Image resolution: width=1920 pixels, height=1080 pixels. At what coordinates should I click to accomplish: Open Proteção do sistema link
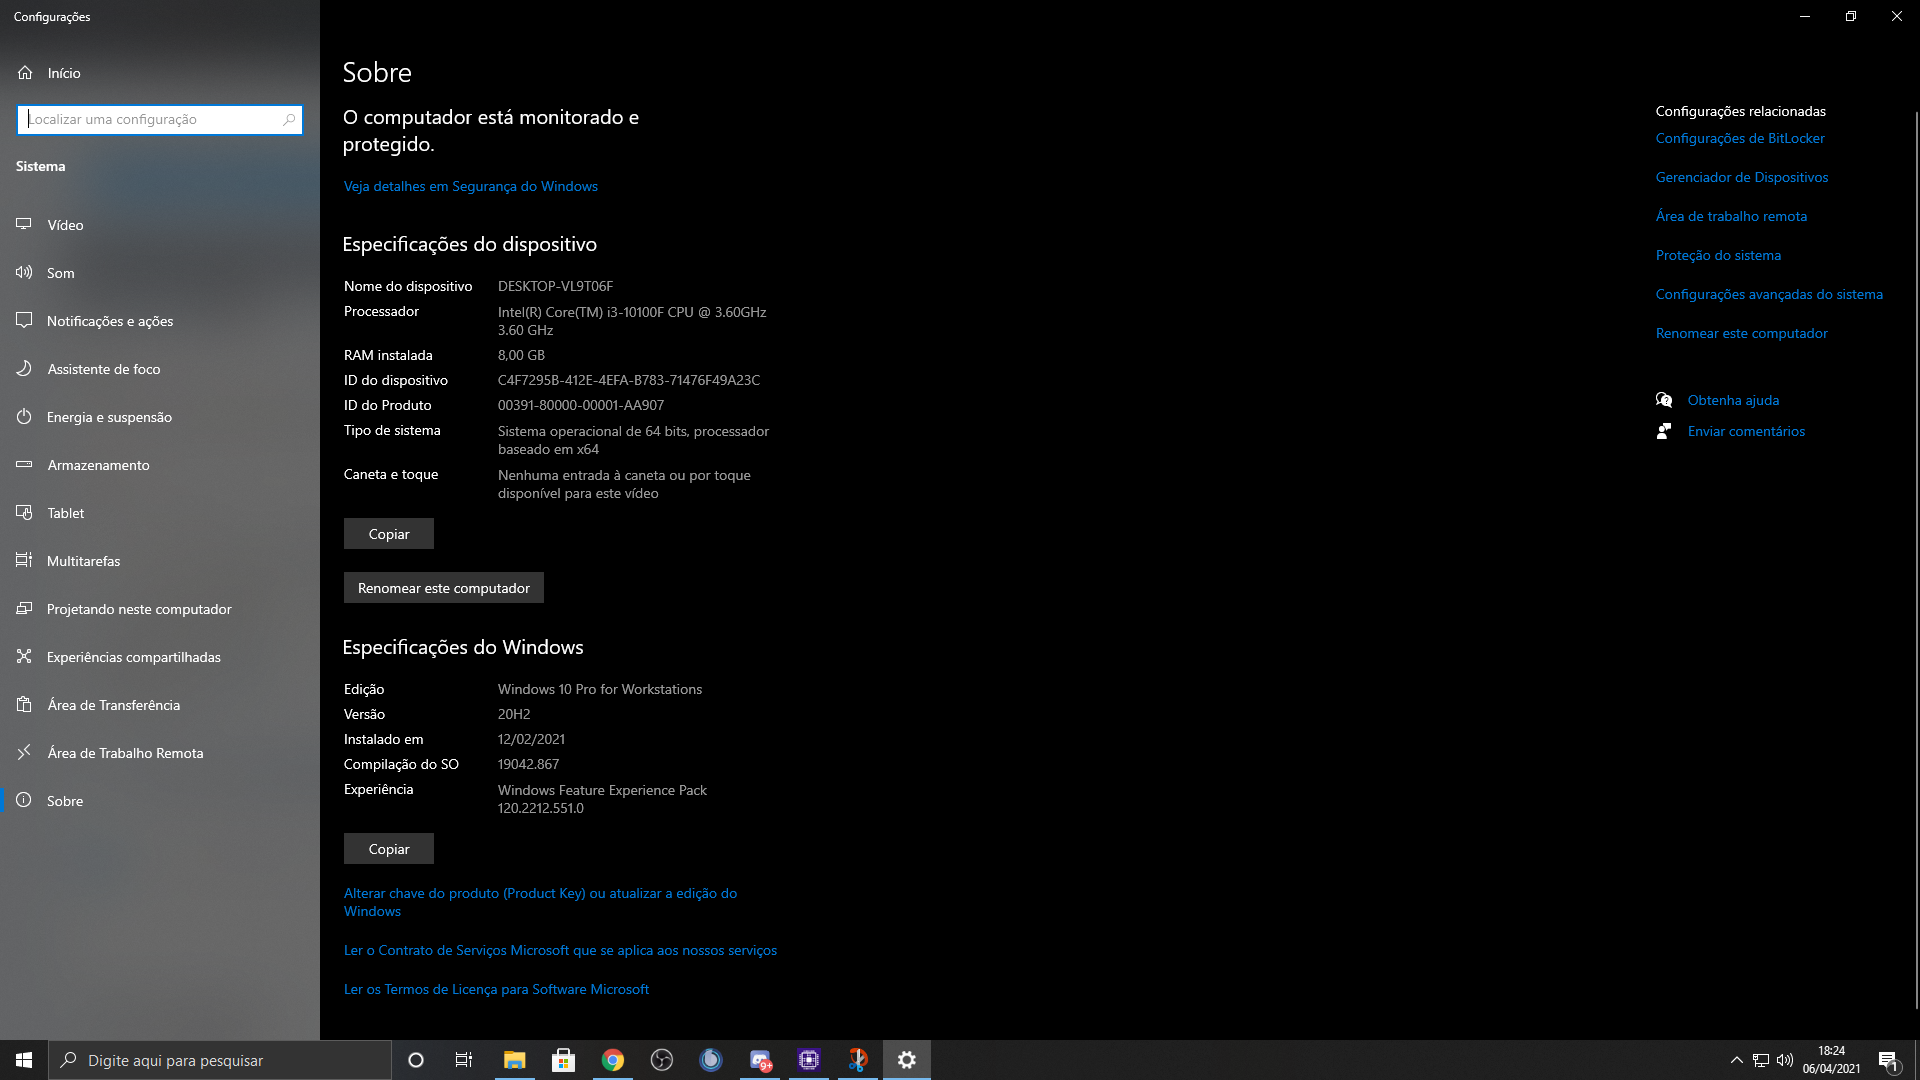coord(1718,256)
